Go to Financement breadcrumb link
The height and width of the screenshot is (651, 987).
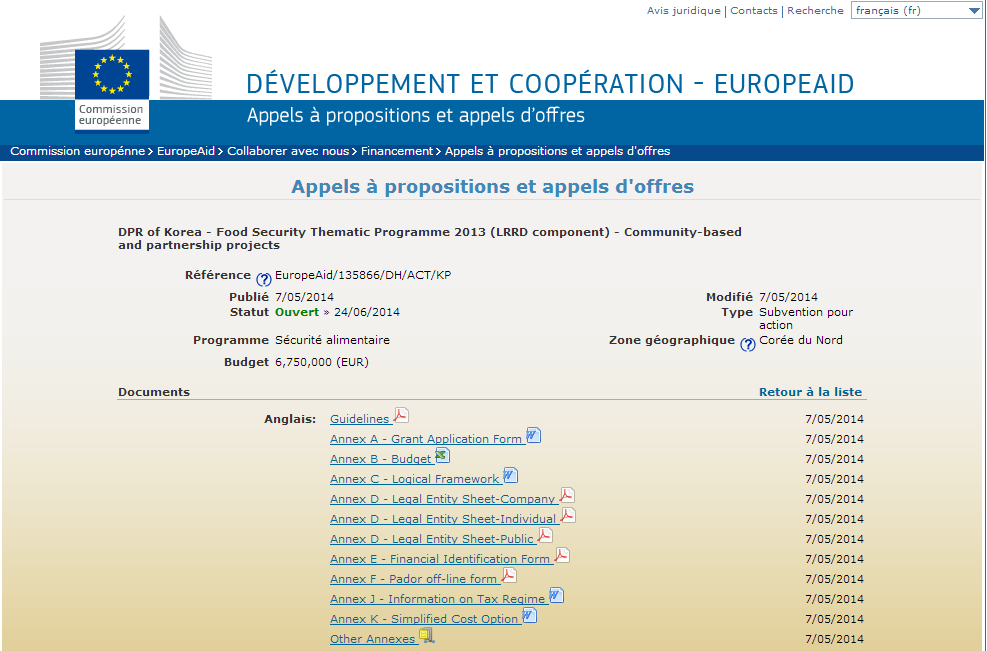[397, 151]
